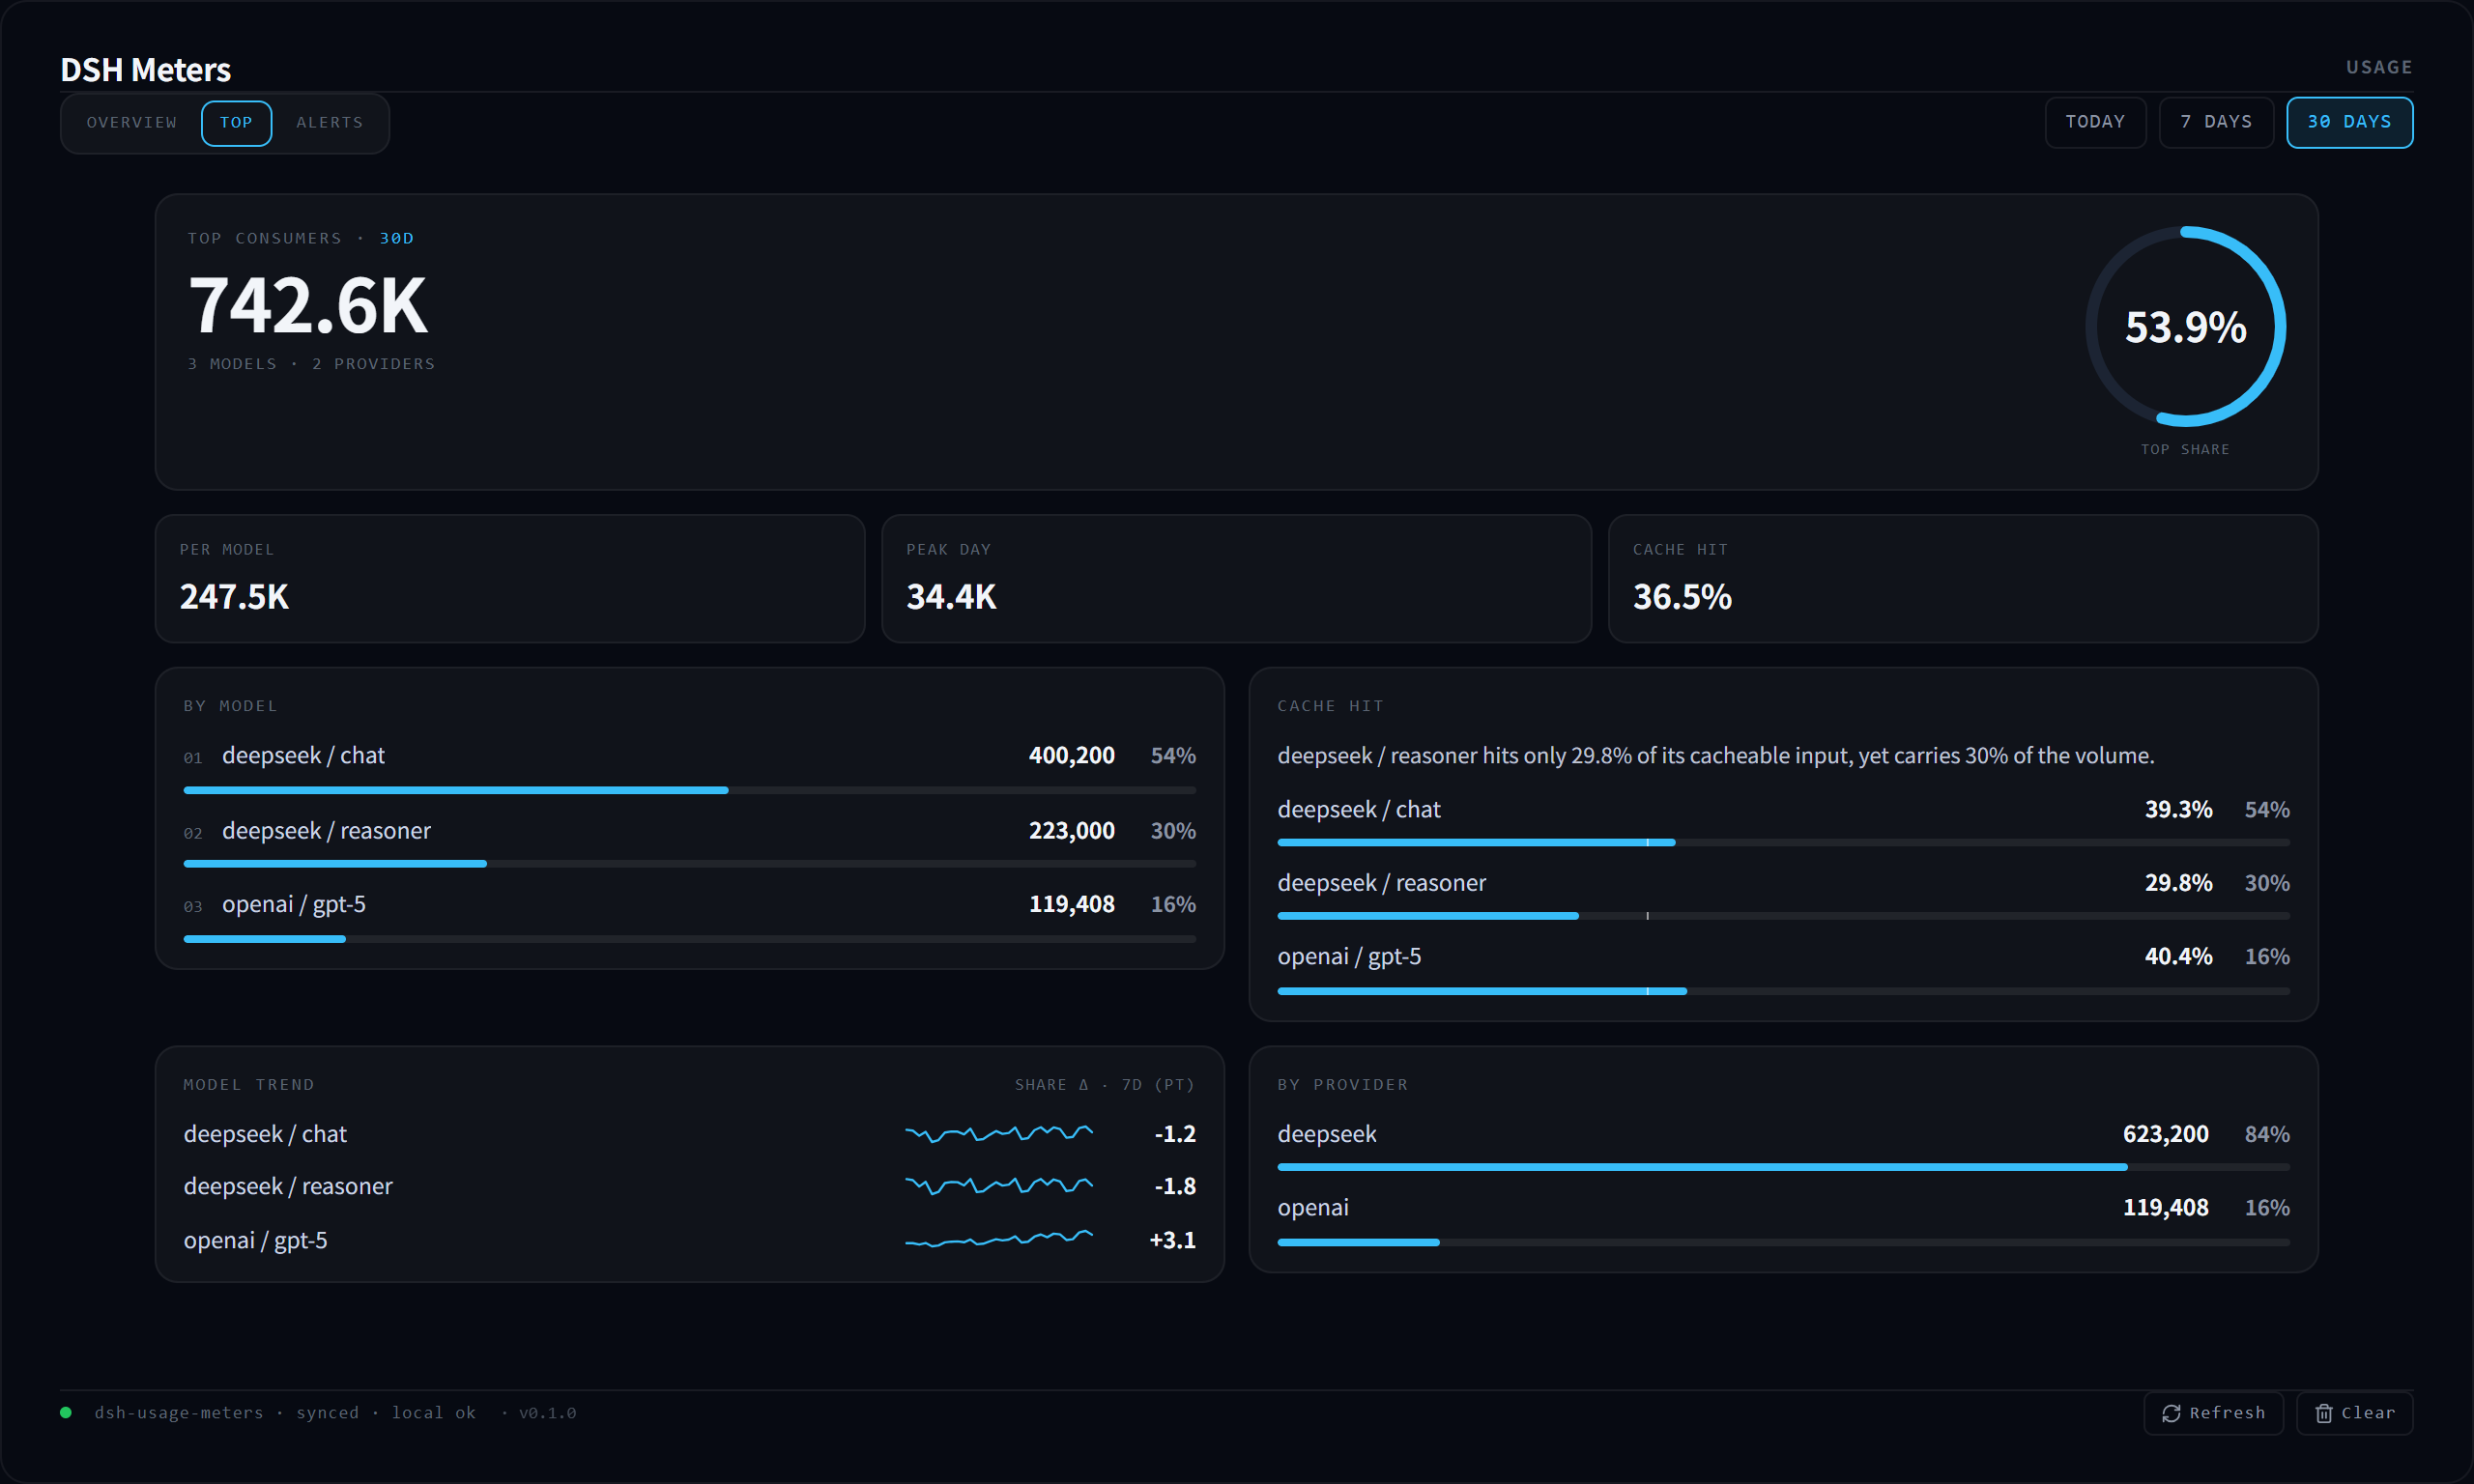Click deepseek / chat trend sparkline

[999, 1134]
